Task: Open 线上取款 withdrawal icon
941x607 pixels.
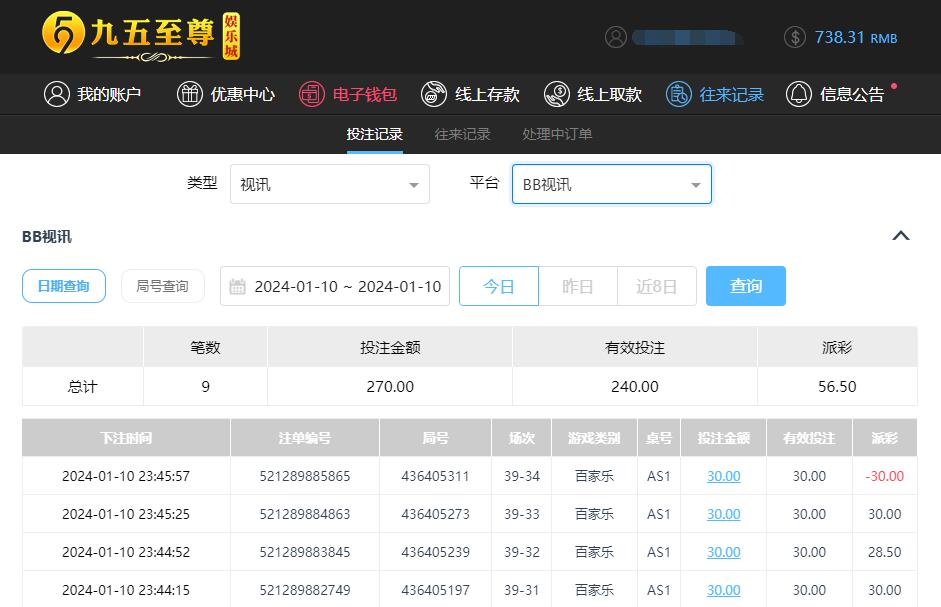Action: (556, 94)
